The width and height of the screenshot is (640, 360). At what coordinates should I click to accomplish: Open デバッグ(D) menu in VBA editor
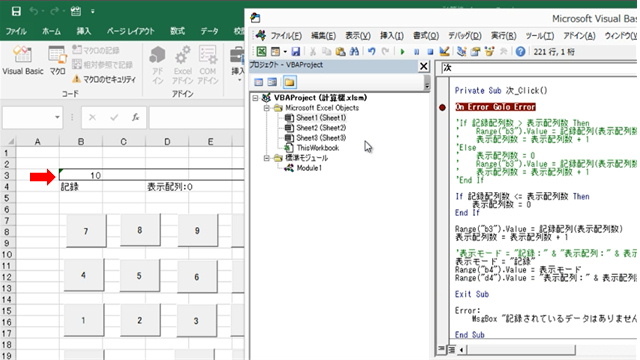[x=465, y=36]
